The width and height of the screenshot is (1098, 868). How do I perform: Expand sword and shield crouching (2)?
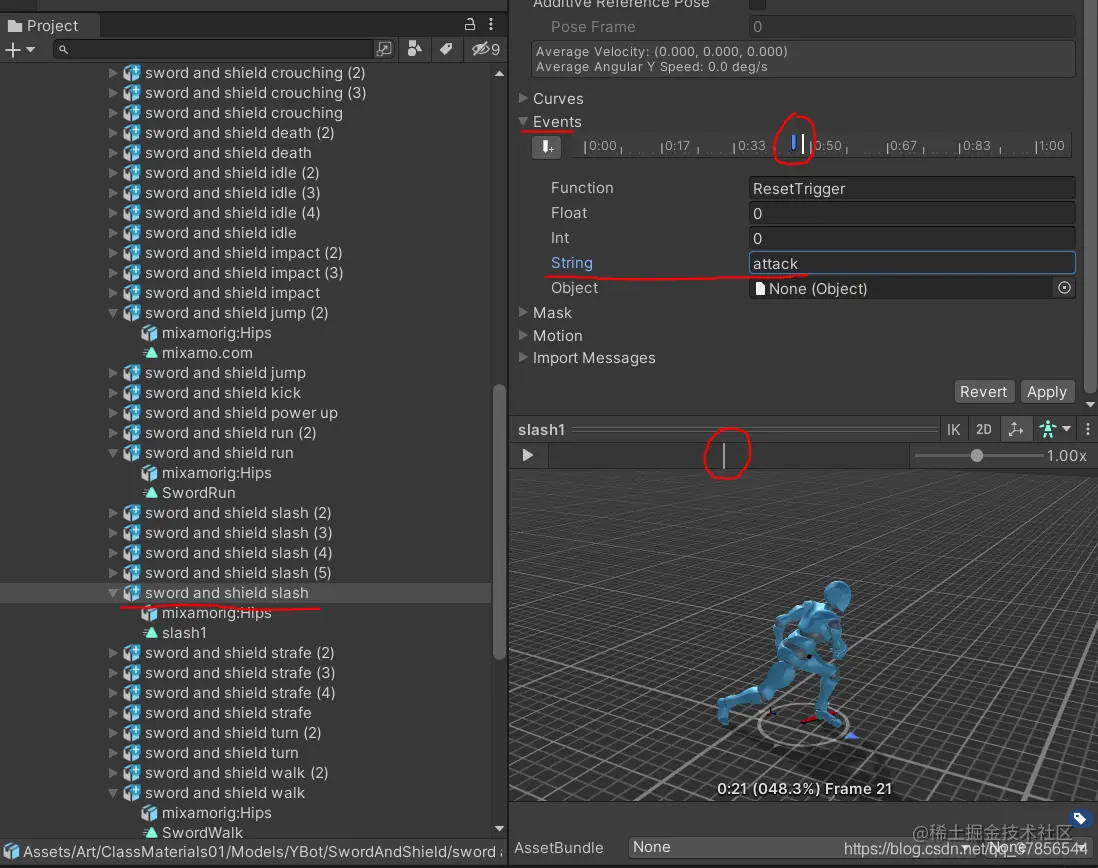click(113, 73)
